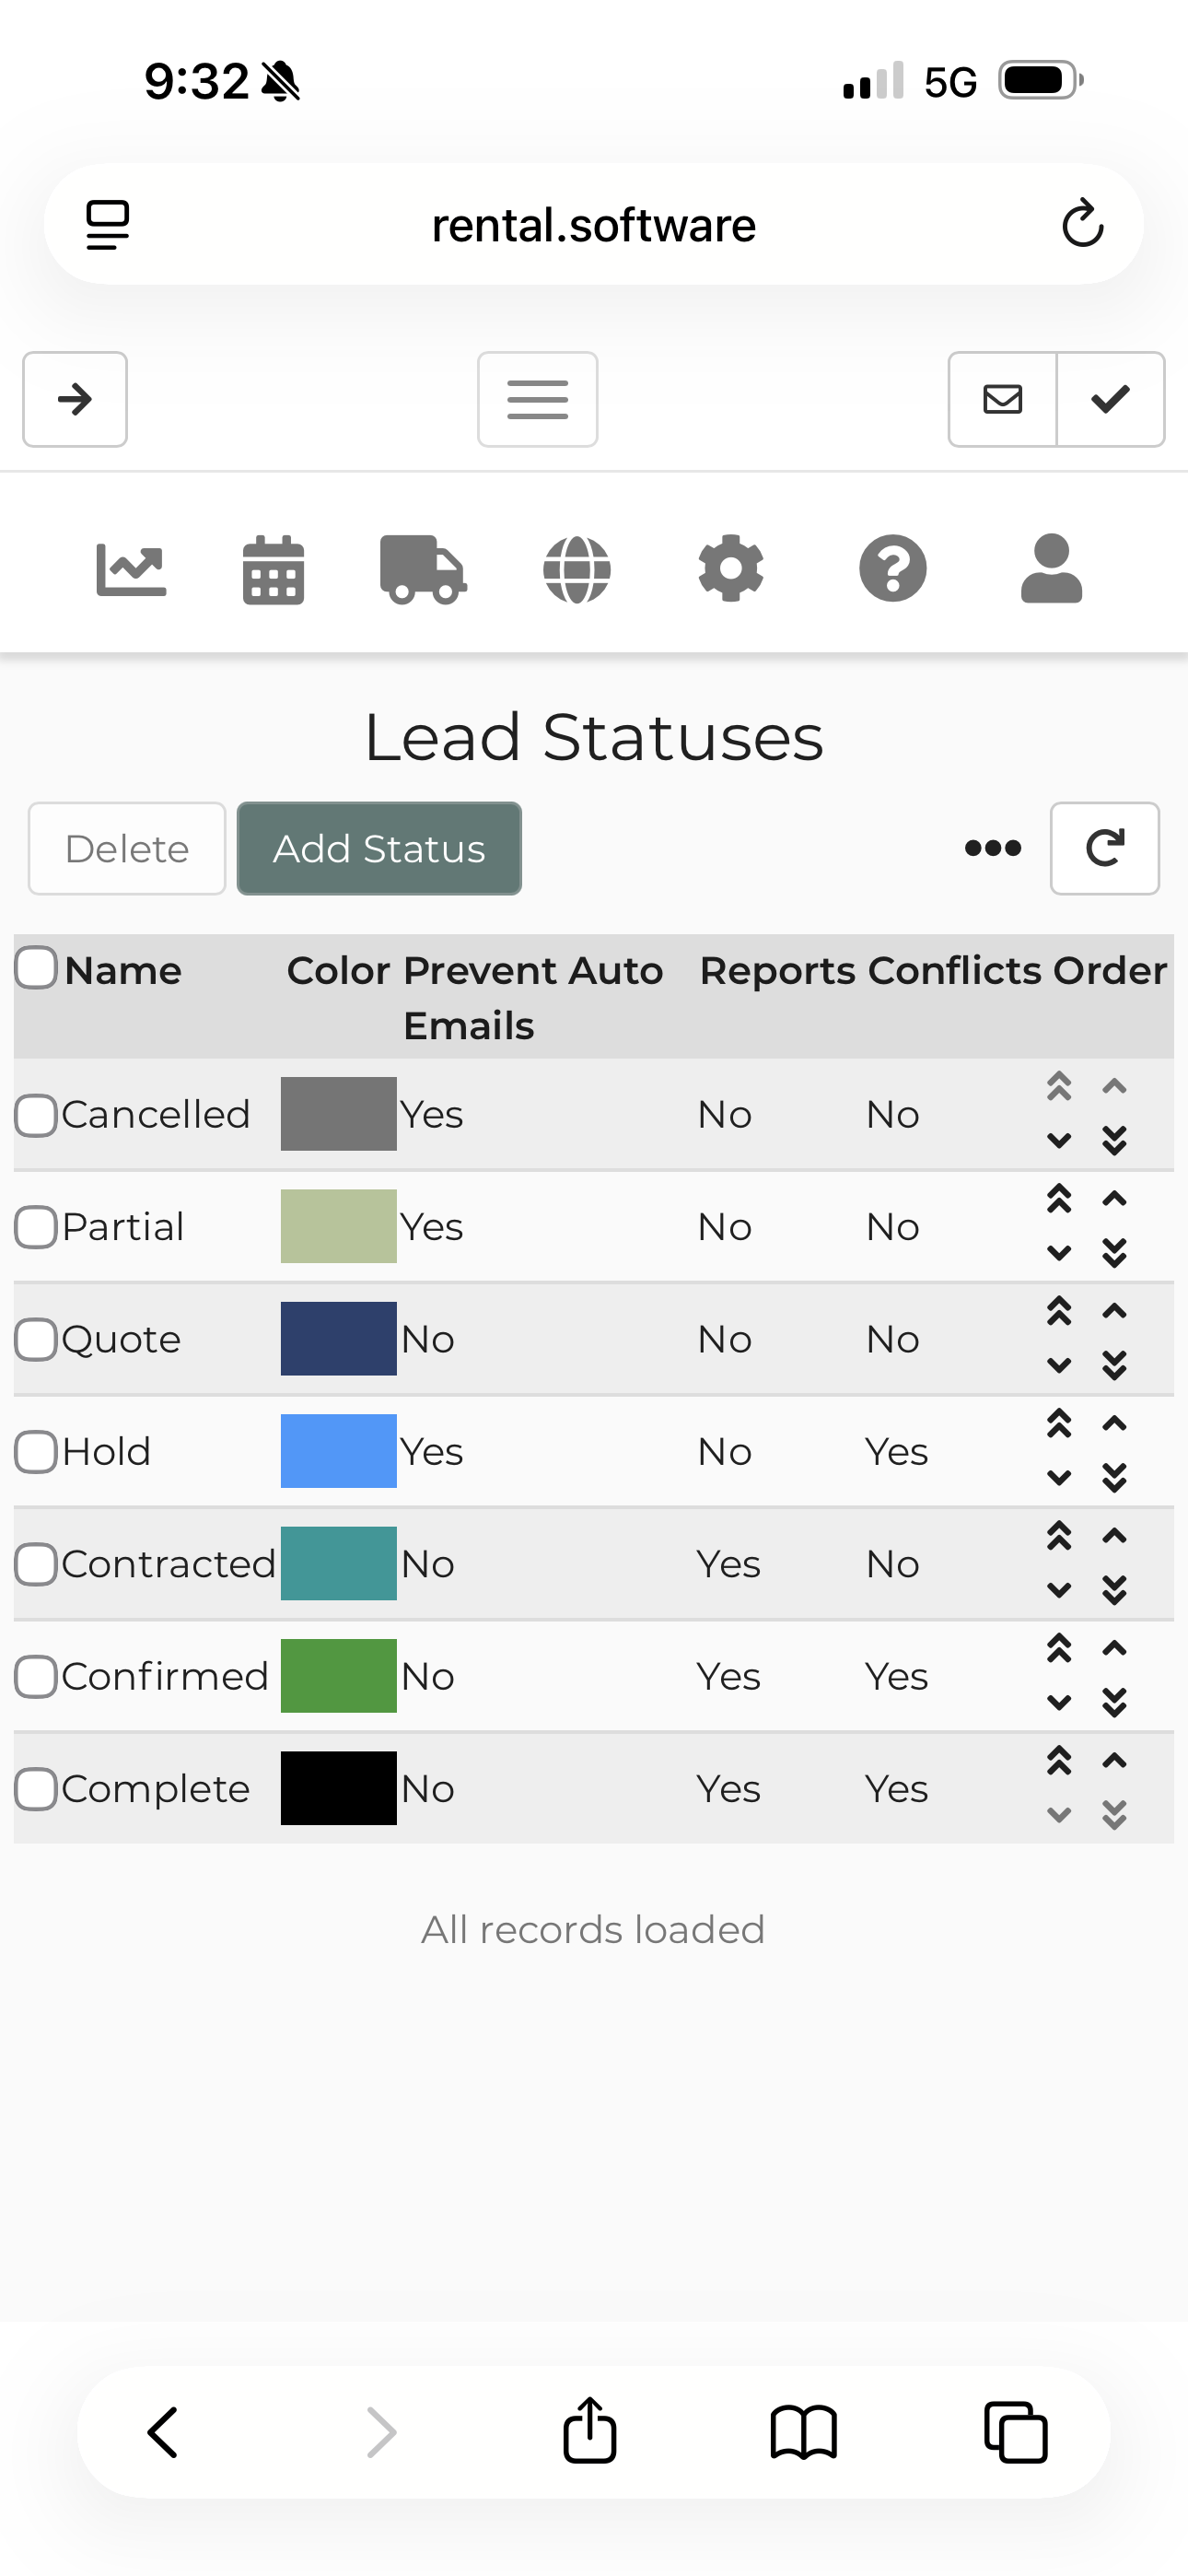
Task: Open the globe website icon
Action: [x=577, y=570]
